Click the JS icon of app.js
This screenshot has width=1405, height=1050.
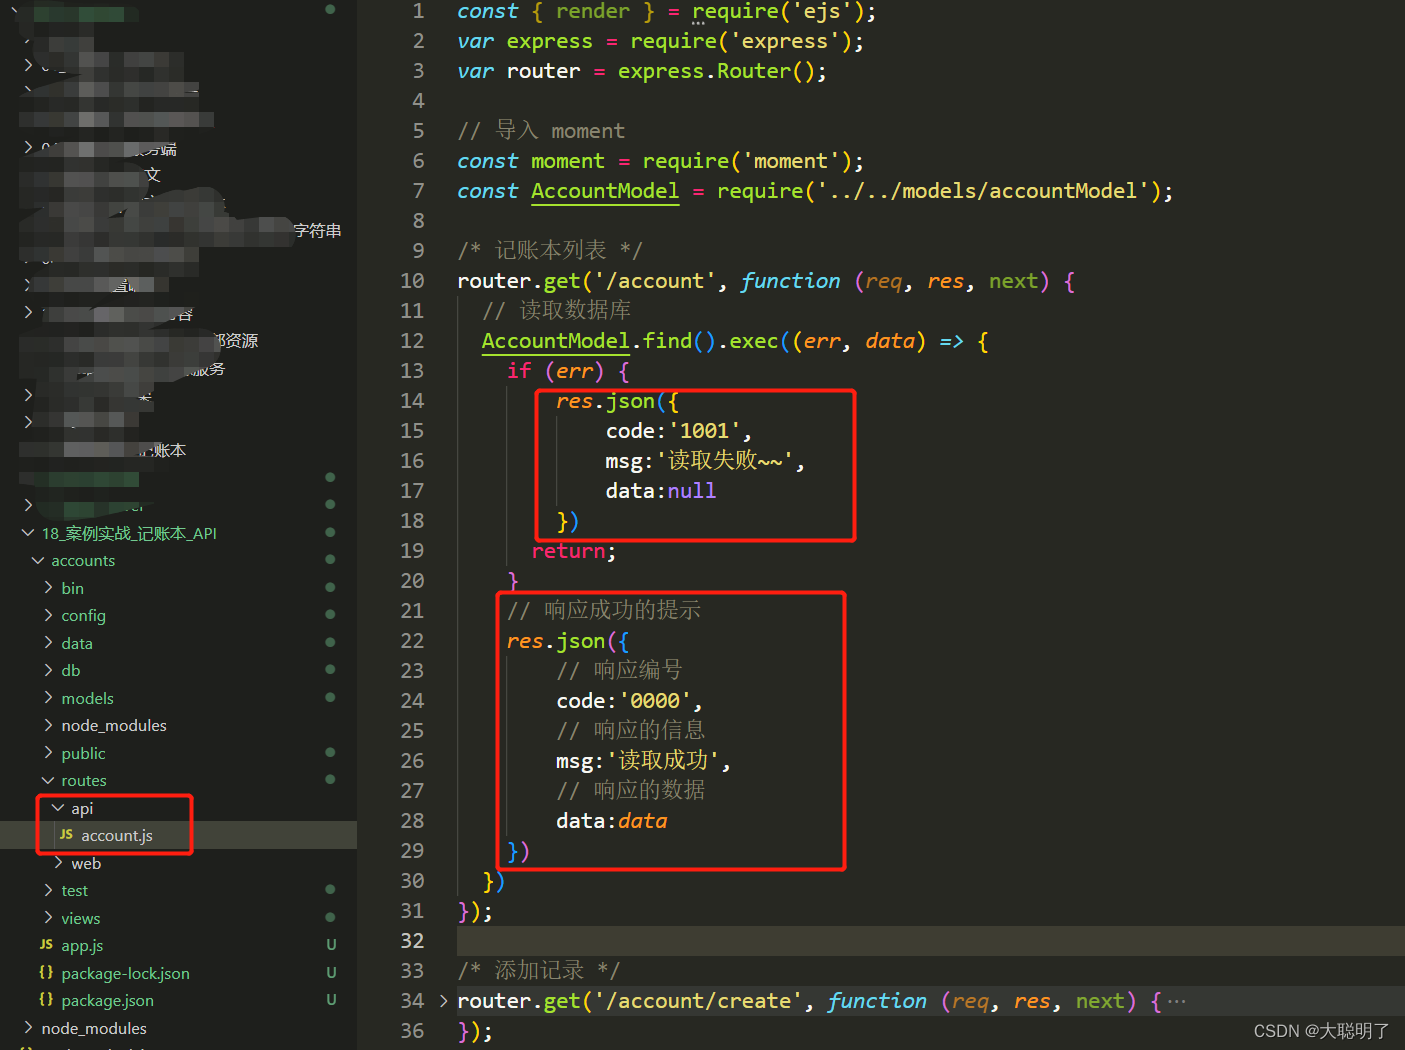click(x=46, y=945)
